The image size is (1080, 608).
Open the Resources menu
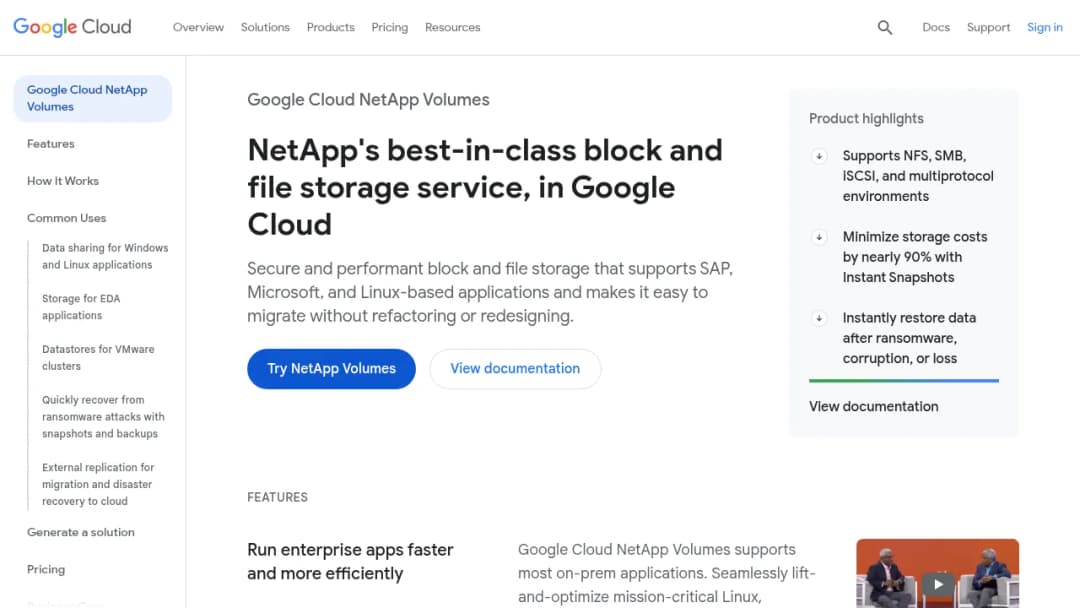tap(453, 28)
